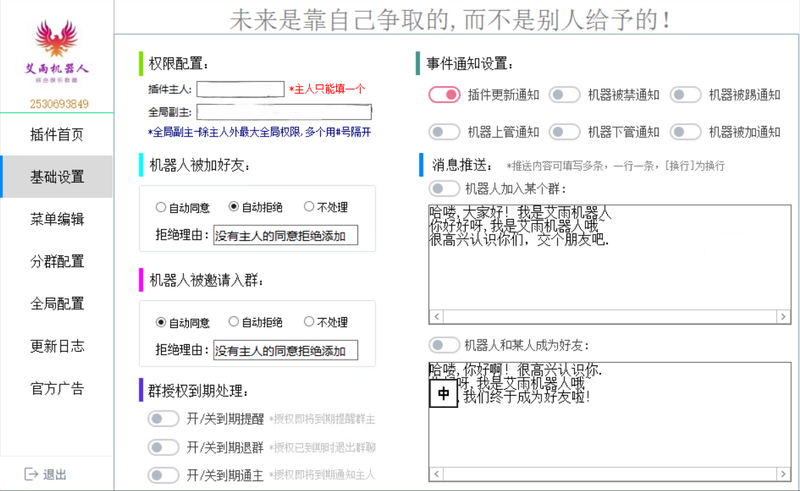View the 更新日志 page
Image resolution: width=800 pixels, height=491 pixels.
click(x=57, y=347)
